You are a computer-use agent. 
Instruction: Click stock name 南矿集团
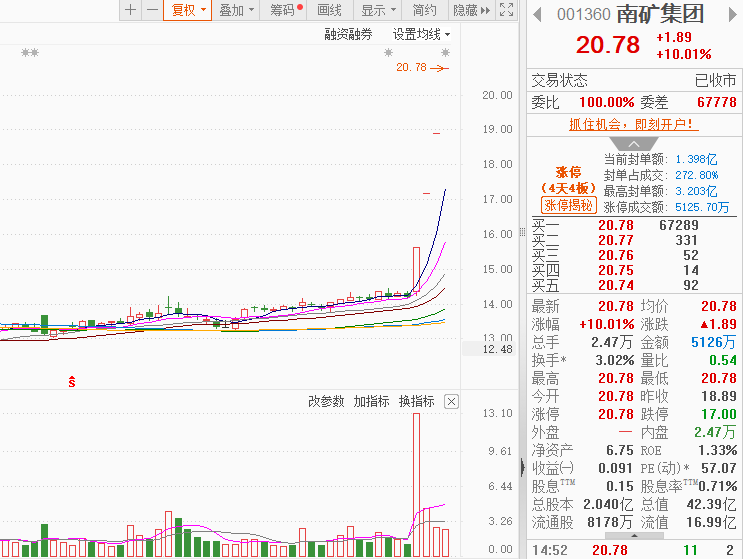point(660,14)
